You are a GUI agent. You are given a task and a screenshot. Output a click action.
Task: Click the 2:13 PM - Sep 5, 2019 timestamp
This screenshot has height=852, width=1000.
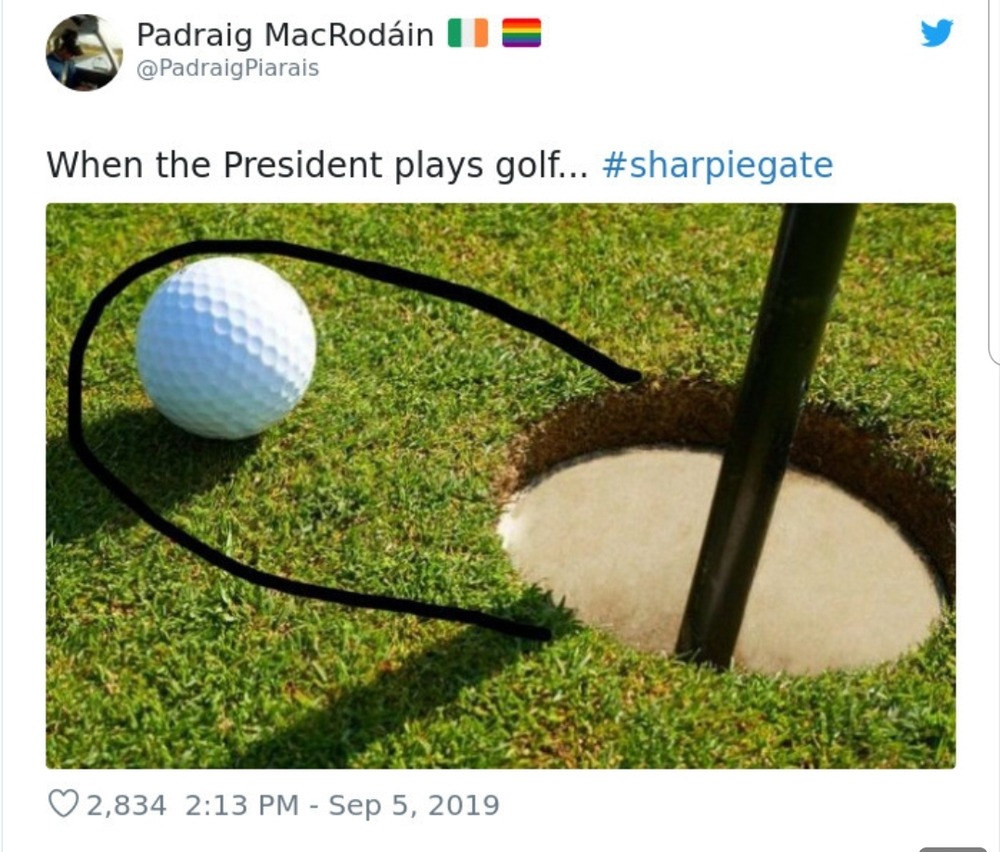point(342,805)
